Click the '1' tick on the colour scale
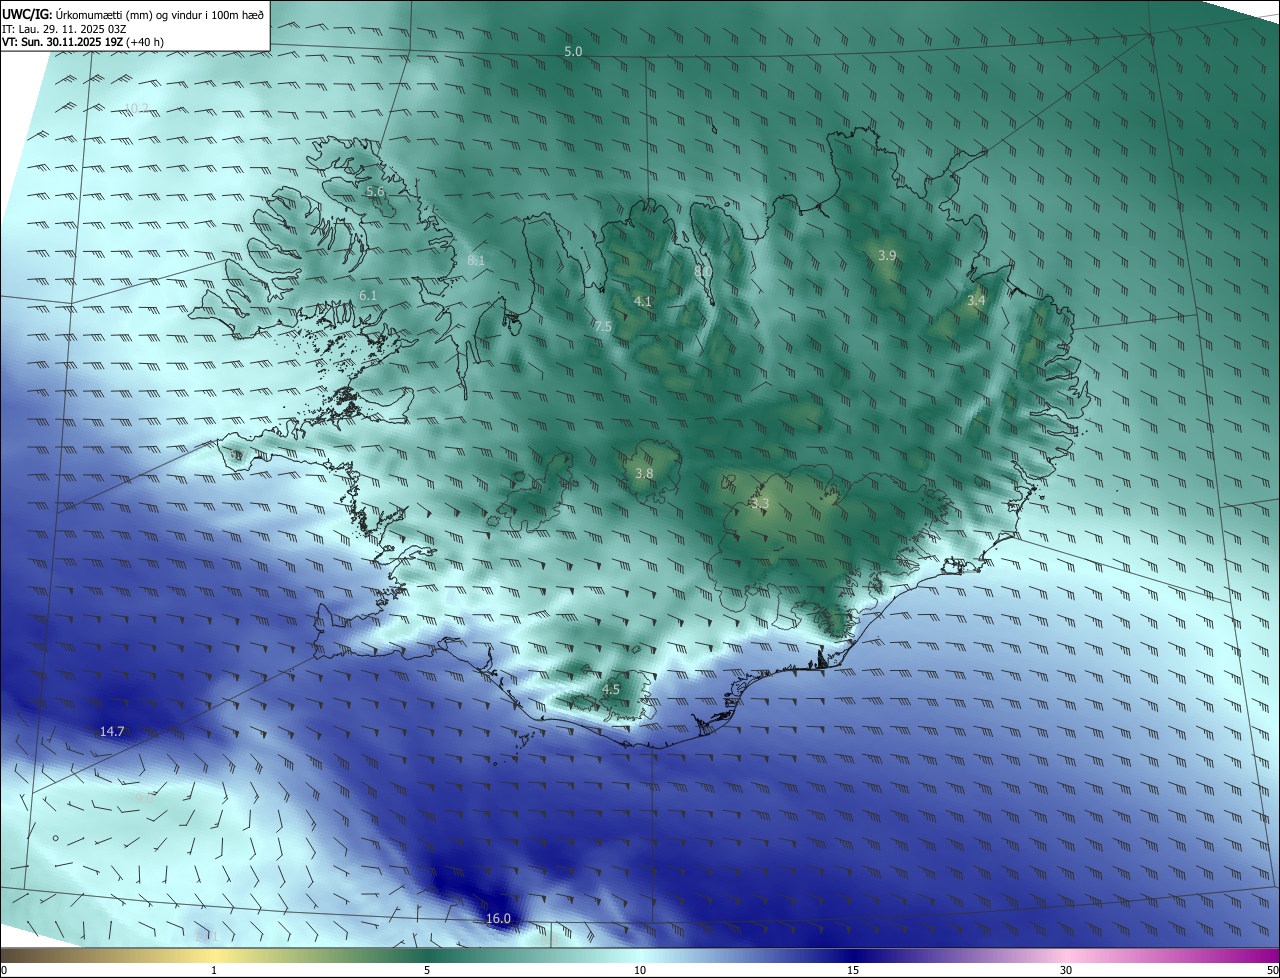The image size is (1280, 978). tap(214, 970)
